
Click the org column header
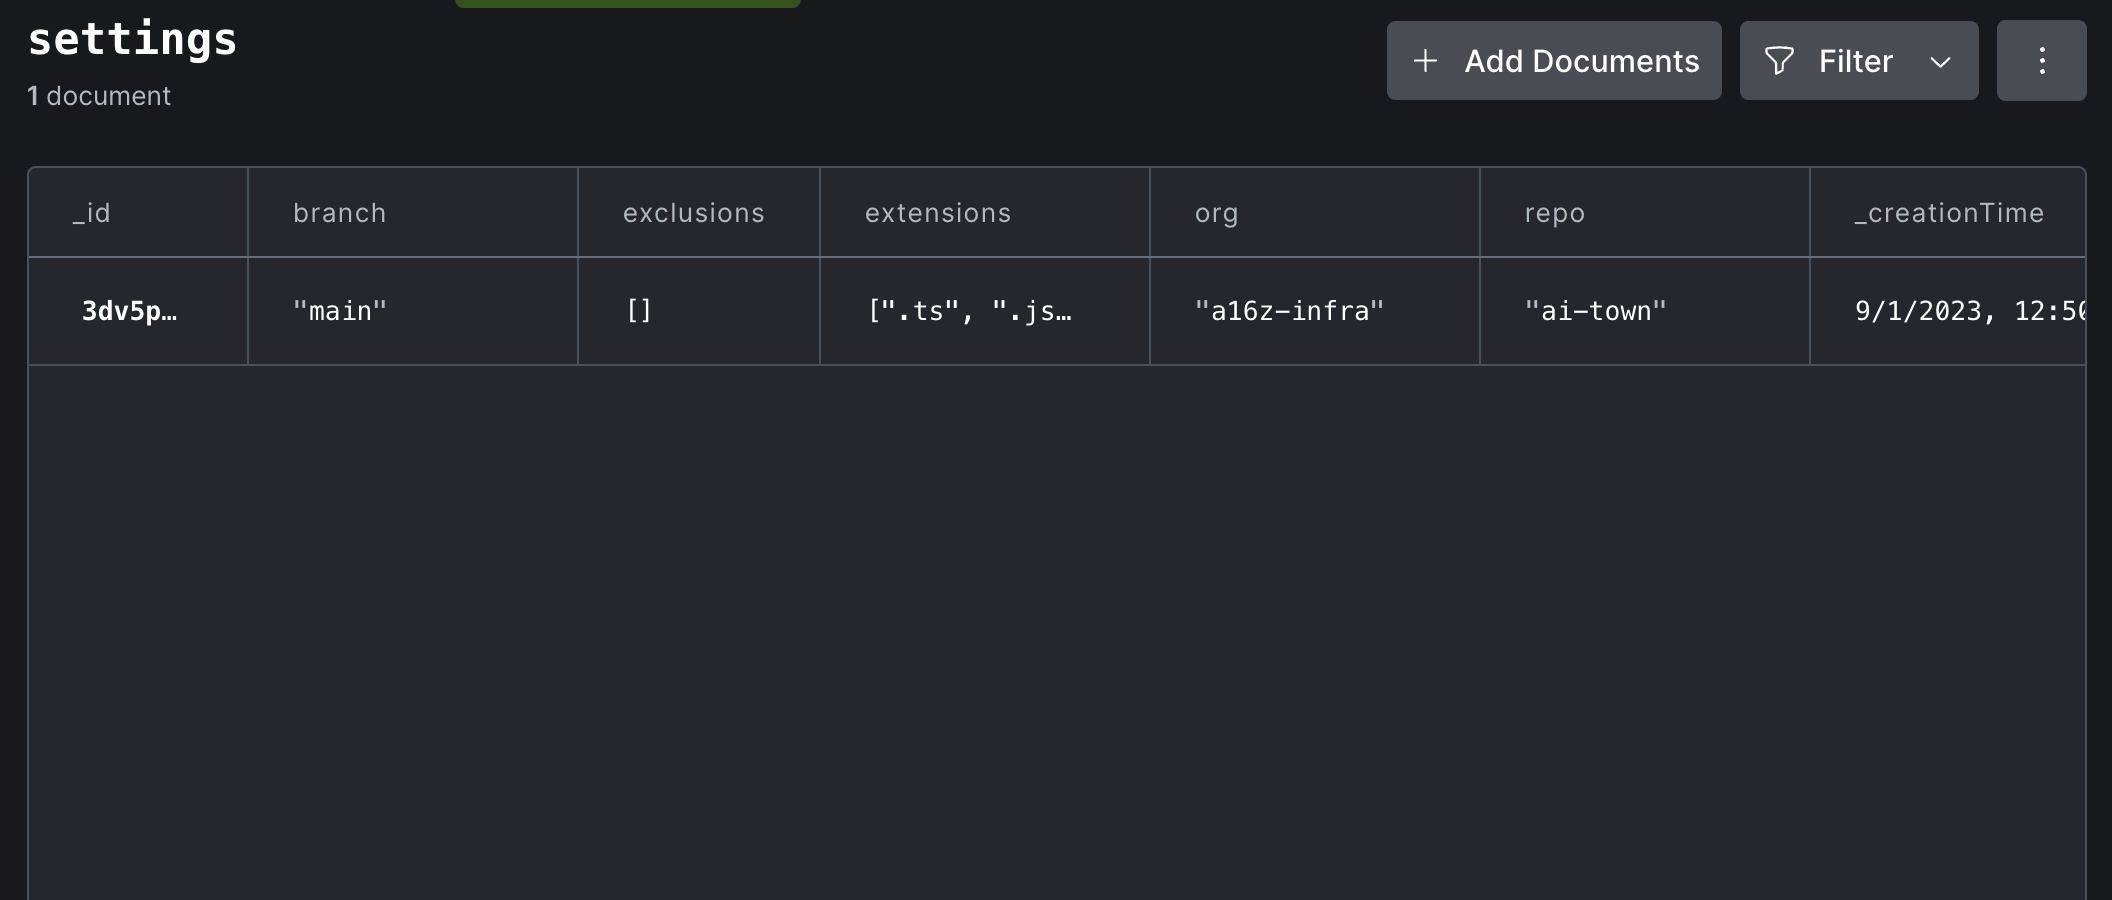pos(1216,213)
